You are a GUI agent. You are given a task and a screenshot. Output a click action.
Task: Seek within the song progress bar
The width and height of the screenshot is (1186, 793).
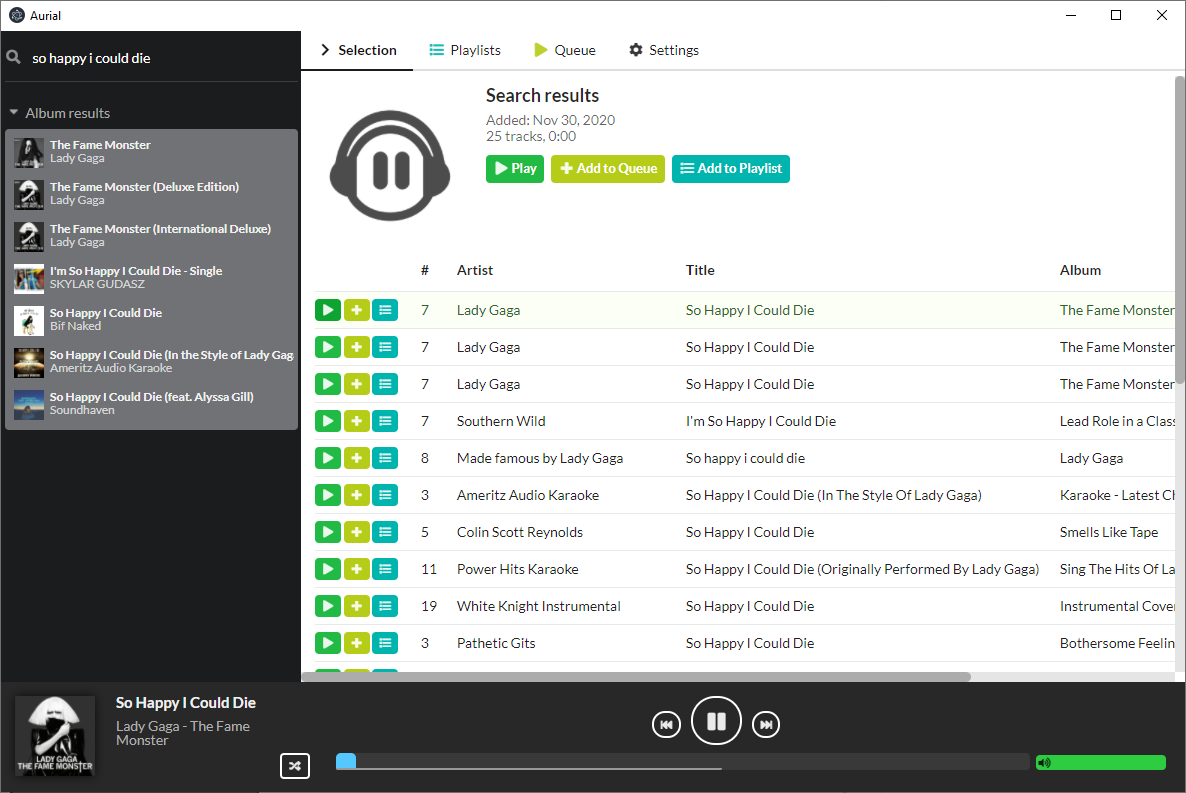click(682, 762)
